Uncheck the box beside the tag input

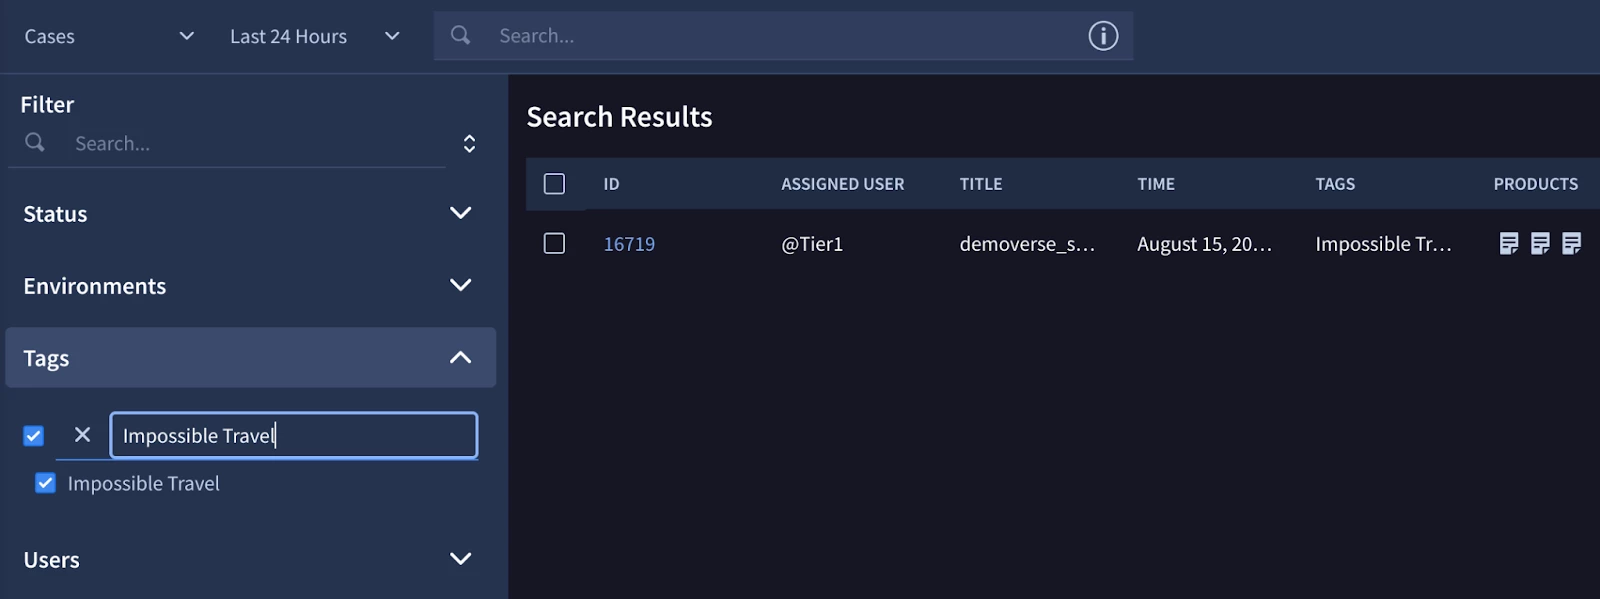(34, 435)
